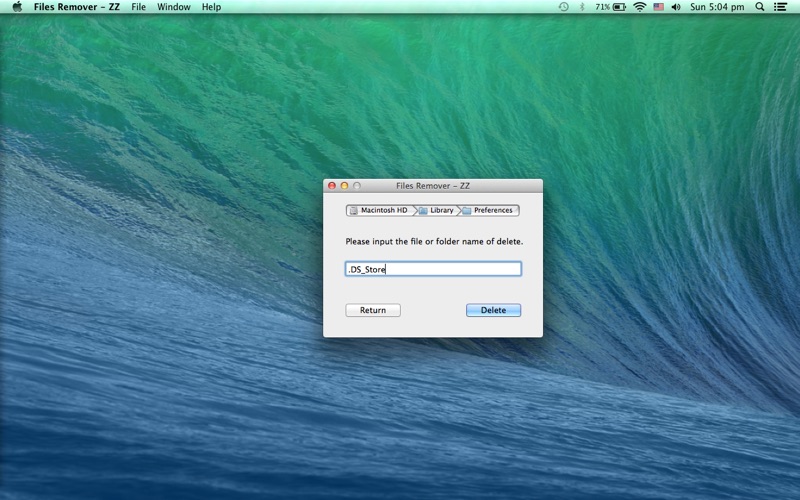Minimize the Files Remover window

[344, 186]
